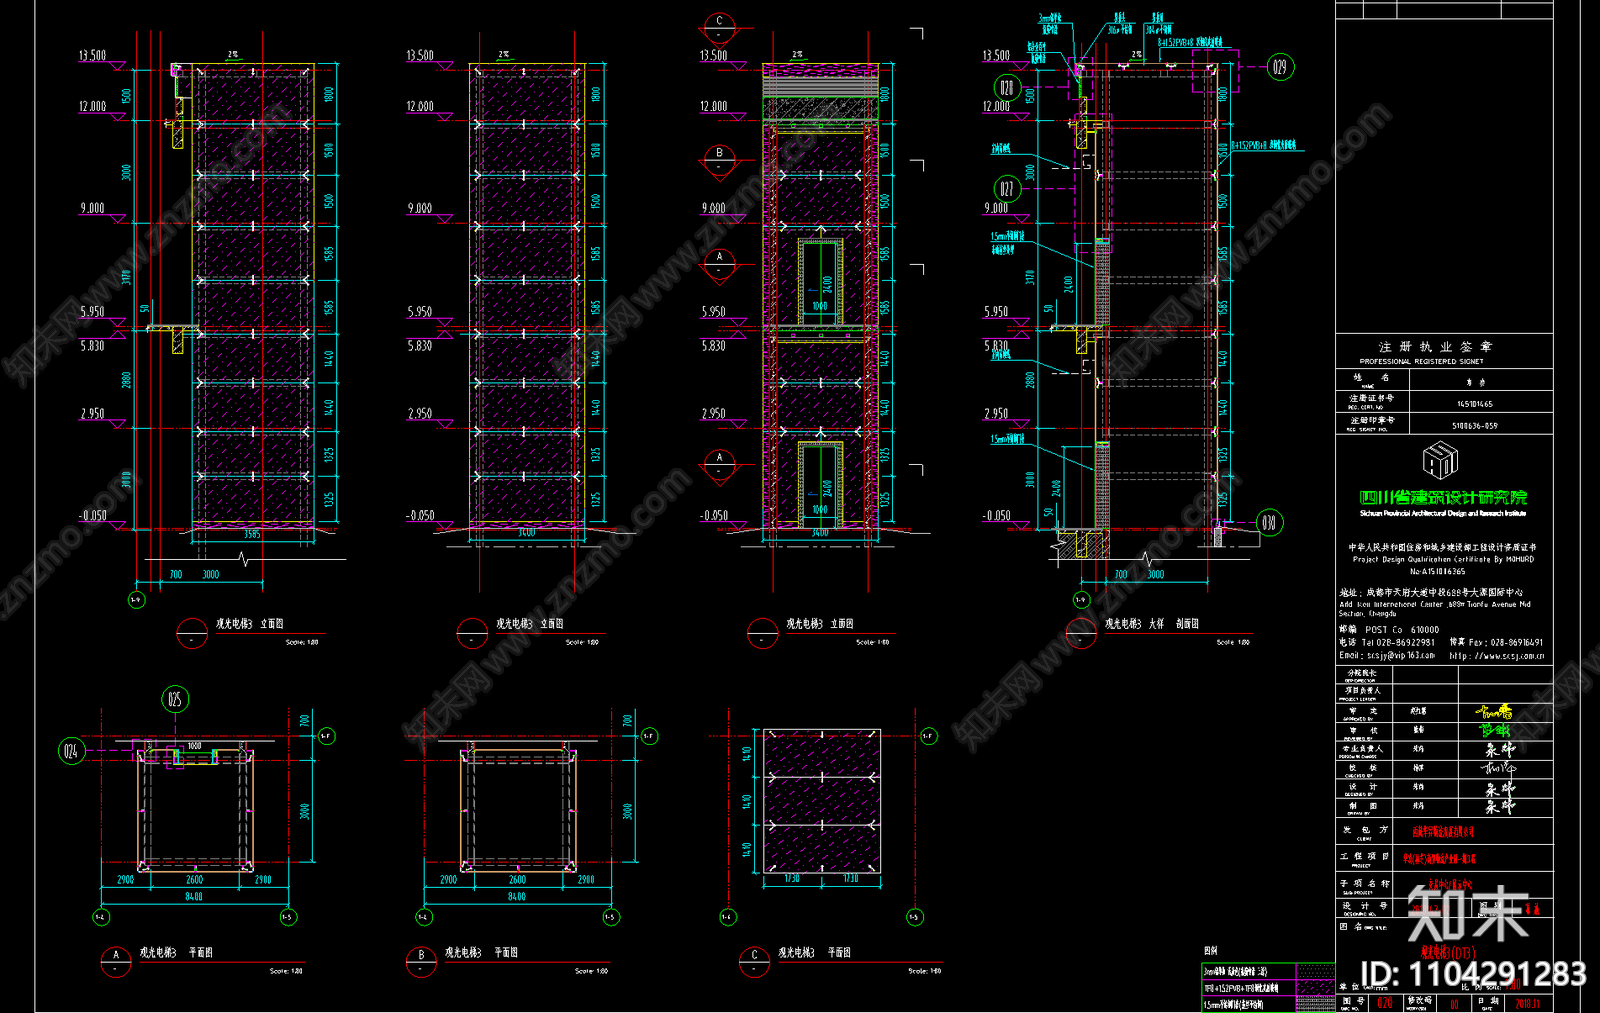Click plan C title bubble at bottom
The height and width of the screenshot is (1013, 1600).
point(754,960)
